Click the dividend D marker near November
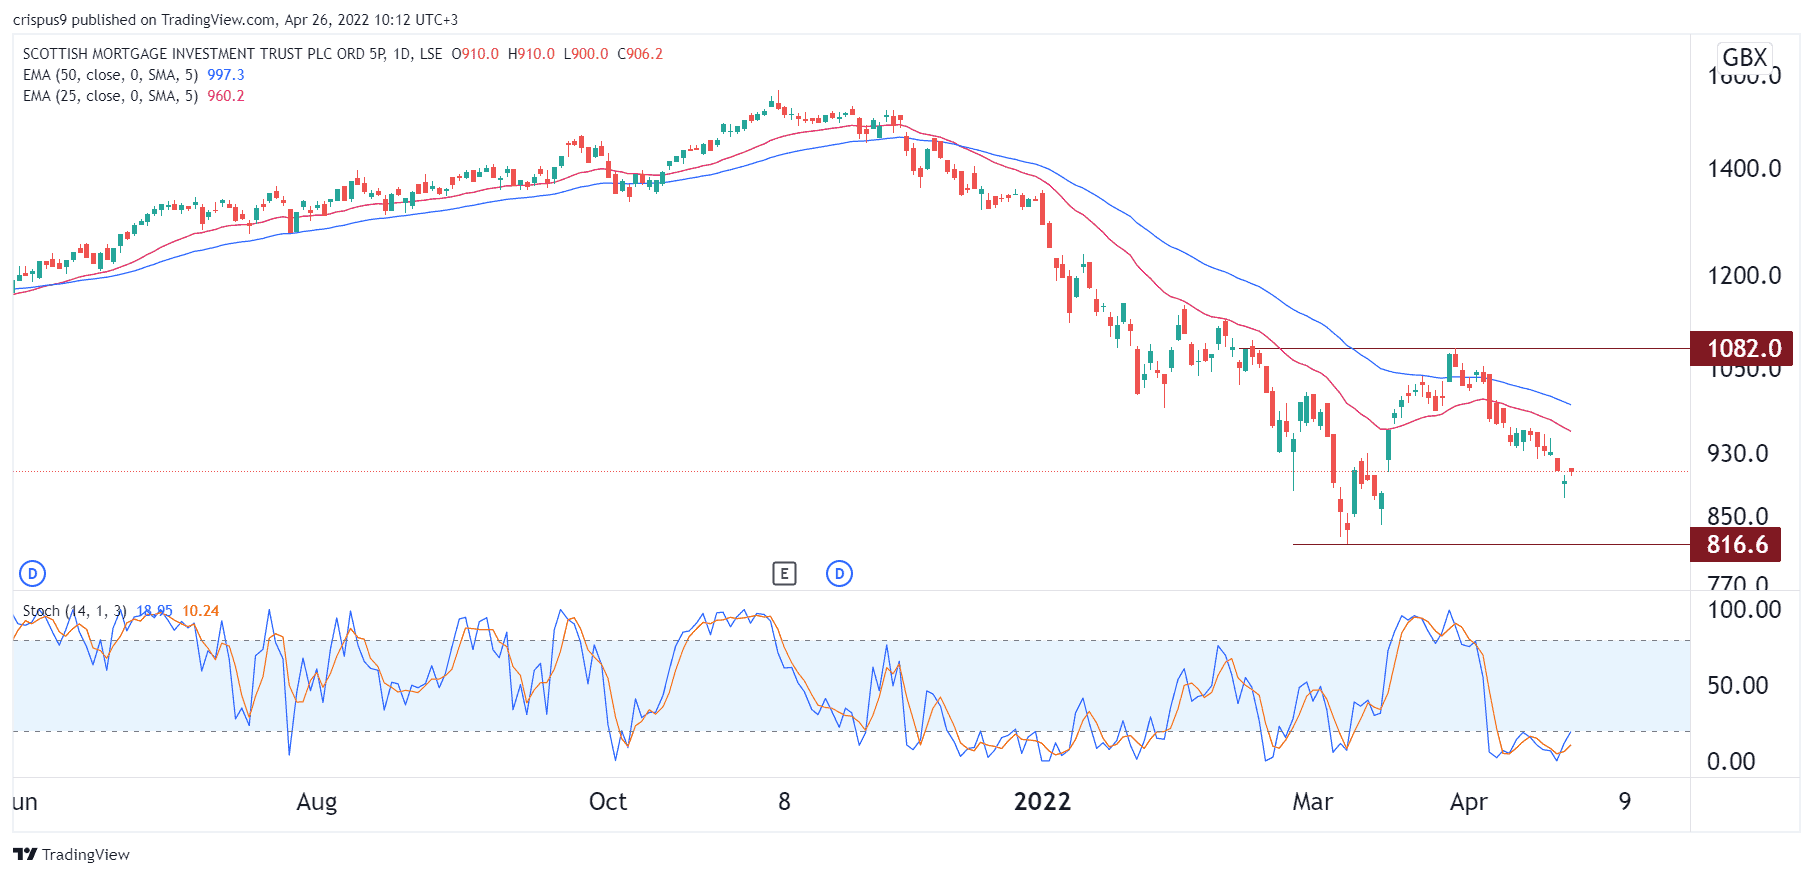 point(840,574)
